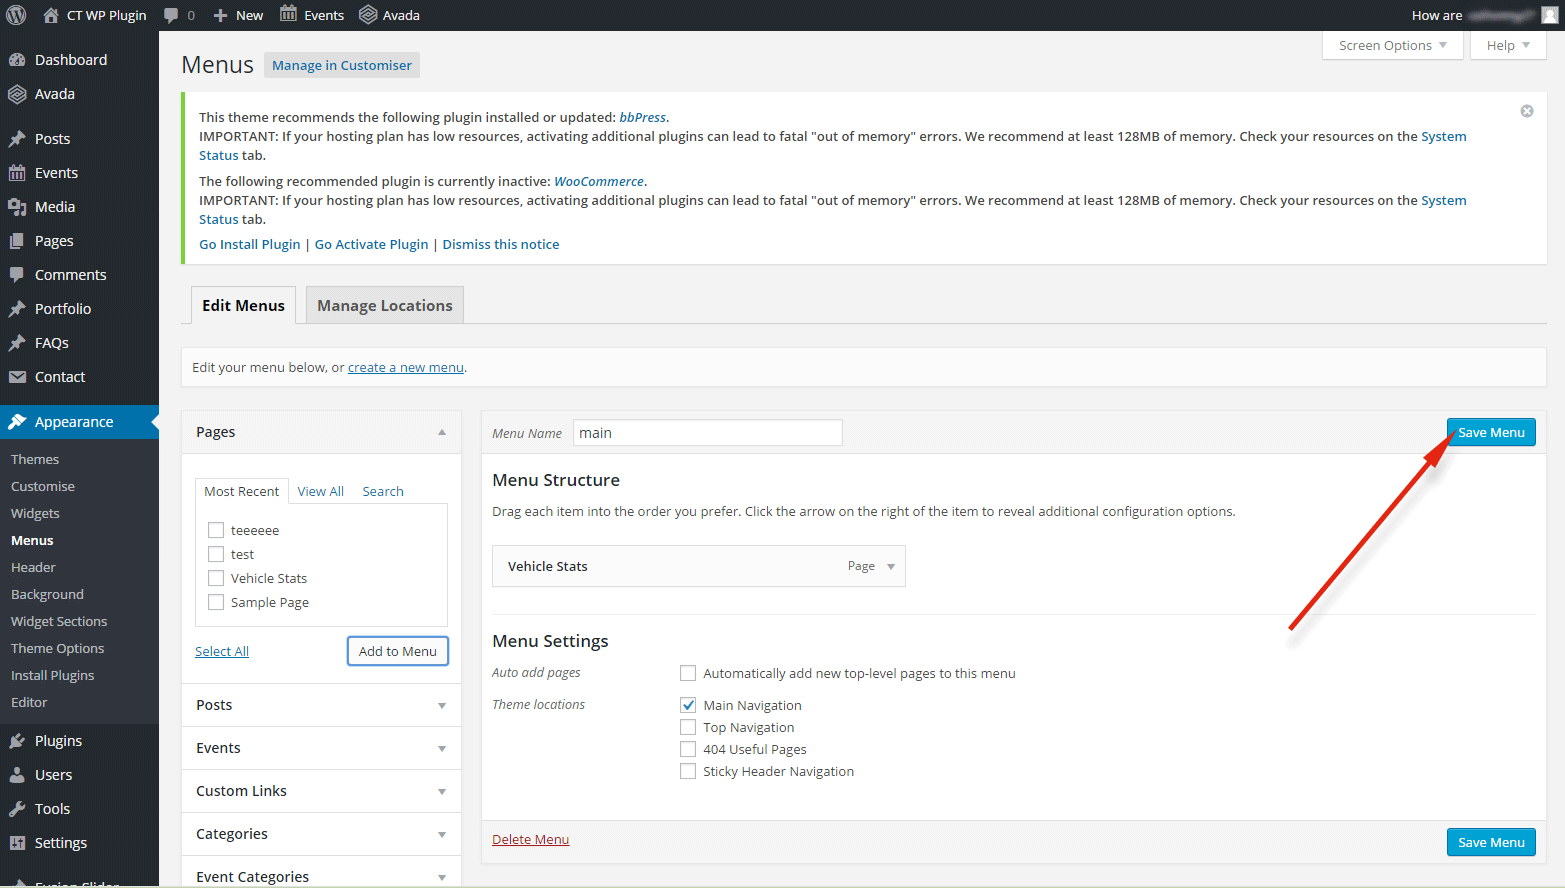Open the comments bubble icon in admin bar

click(x=171, y=15)
